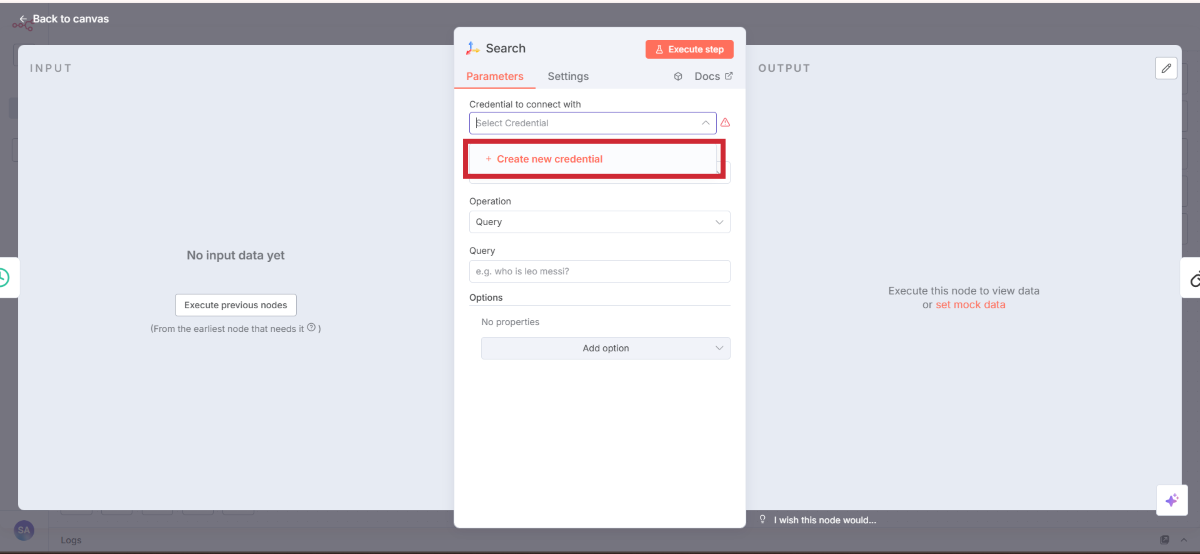Click the cube icon beside Docs
This screenshot has height=554, width=1200.
tap(678, 77)
